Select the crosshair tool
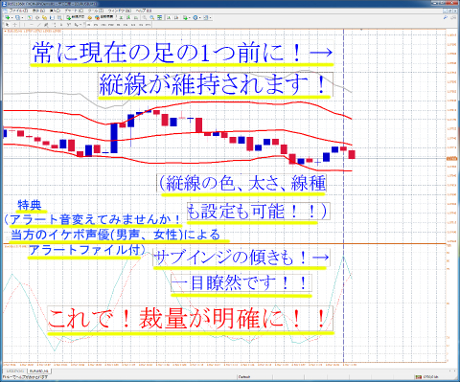 (15, 25)
